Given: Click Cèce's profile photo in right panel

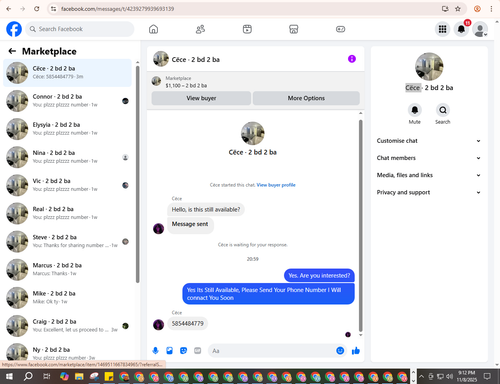Looking at the screenshot, I should coord(429,67).
